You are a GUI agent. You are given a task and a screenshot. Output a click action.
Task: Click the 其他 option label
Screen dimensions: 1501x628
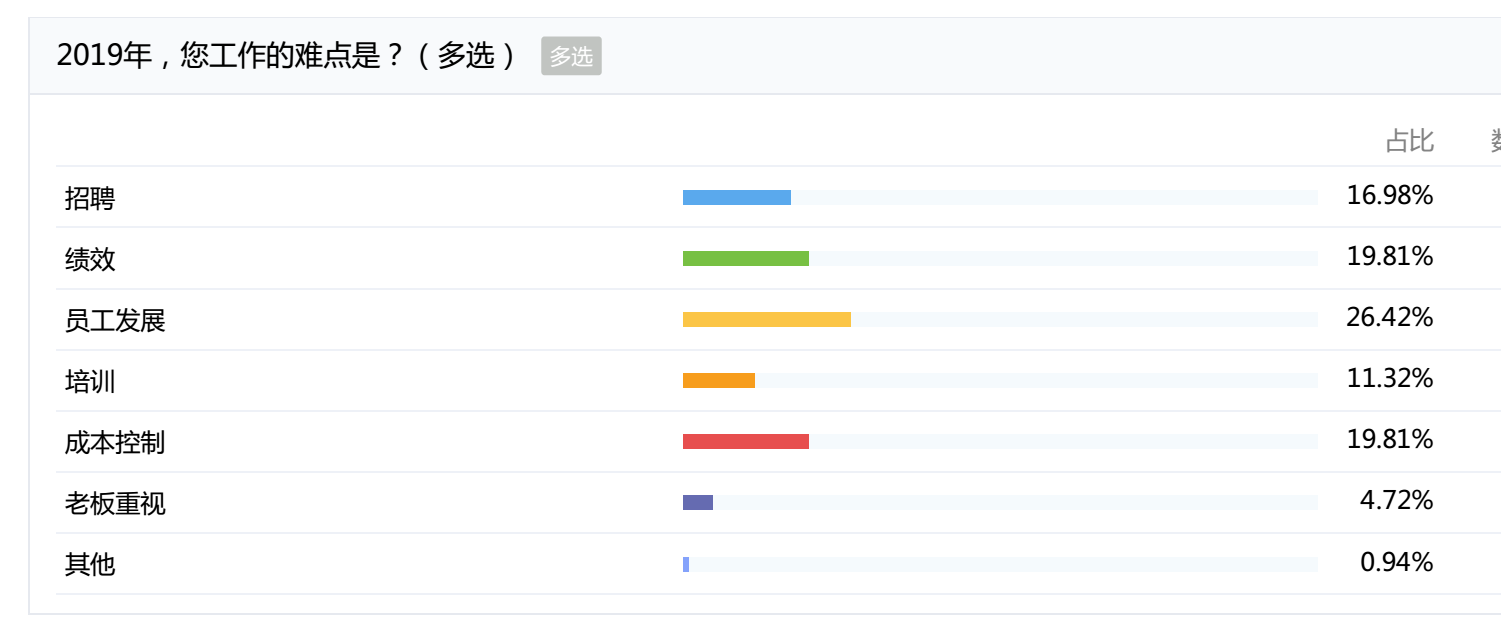click(90, 564)
